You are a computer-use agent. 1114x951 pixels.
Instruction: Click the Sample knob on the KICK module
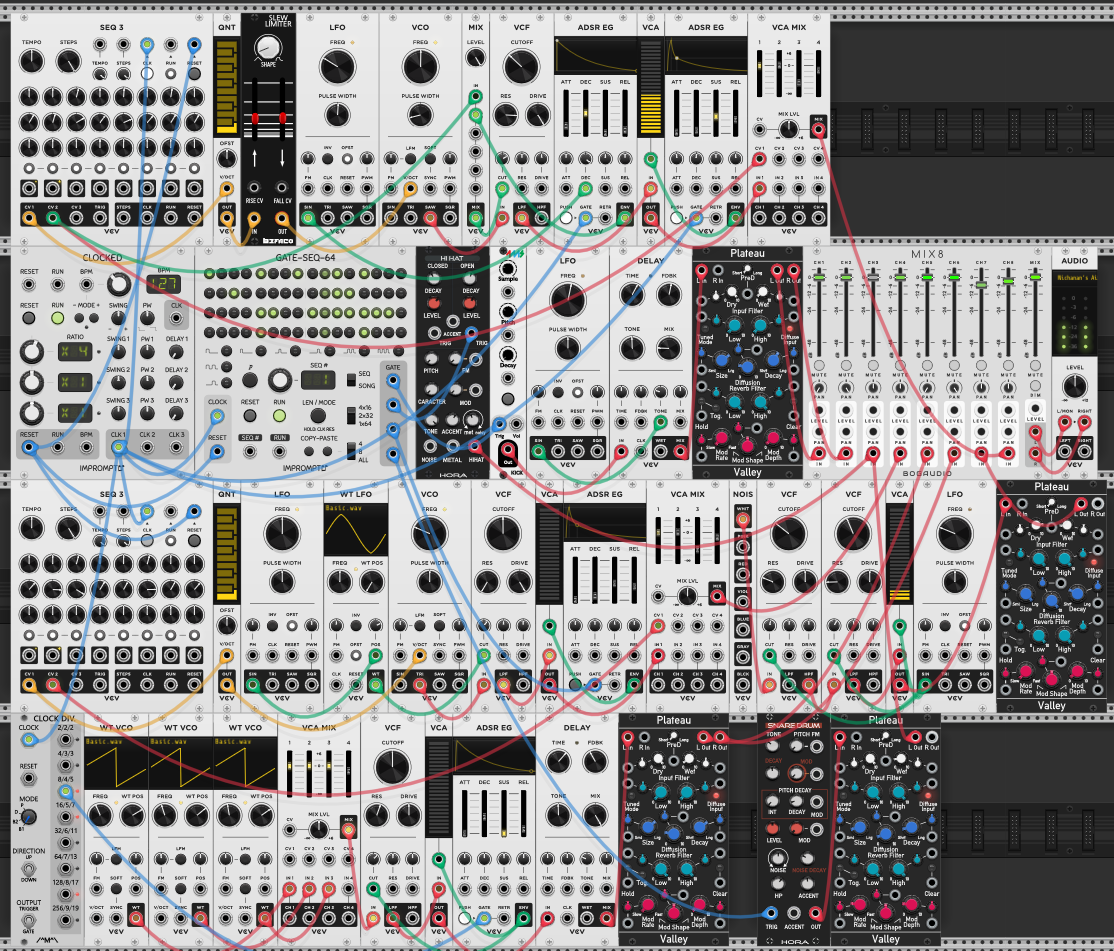(x=507, y=268)
